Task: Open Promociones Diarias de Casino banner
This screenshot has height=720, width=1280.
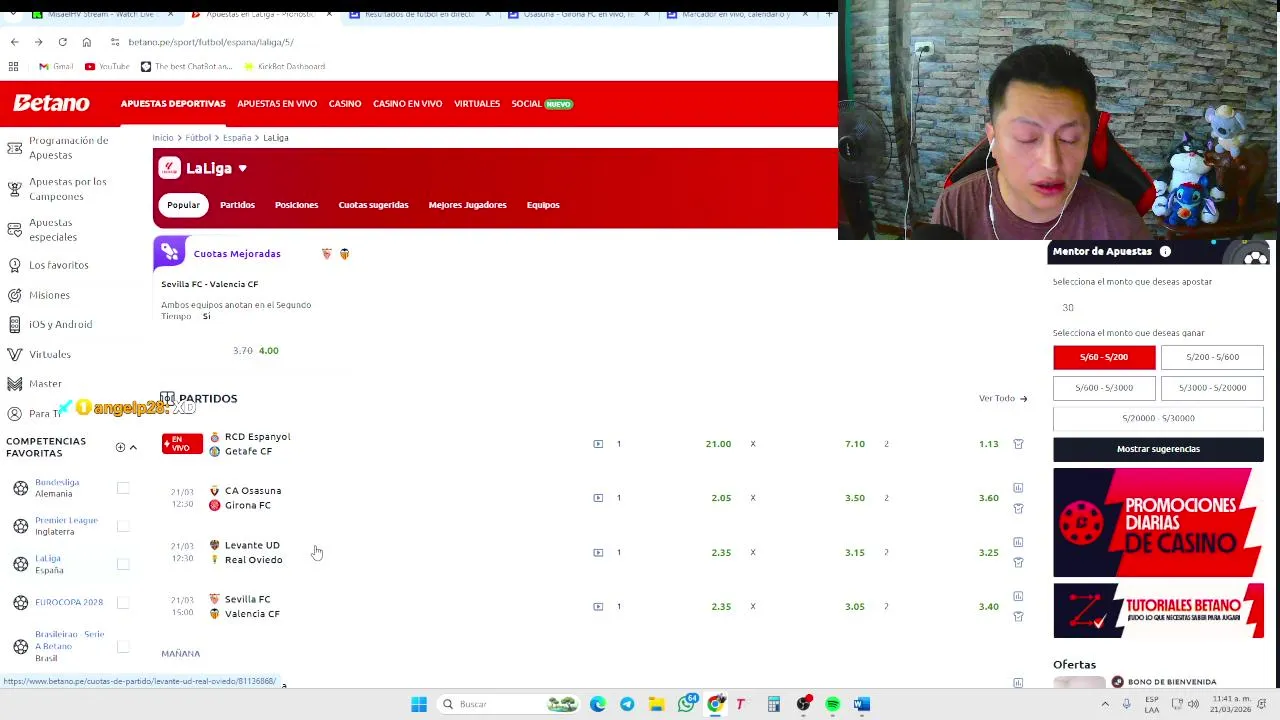Action: coord(1158,523)
